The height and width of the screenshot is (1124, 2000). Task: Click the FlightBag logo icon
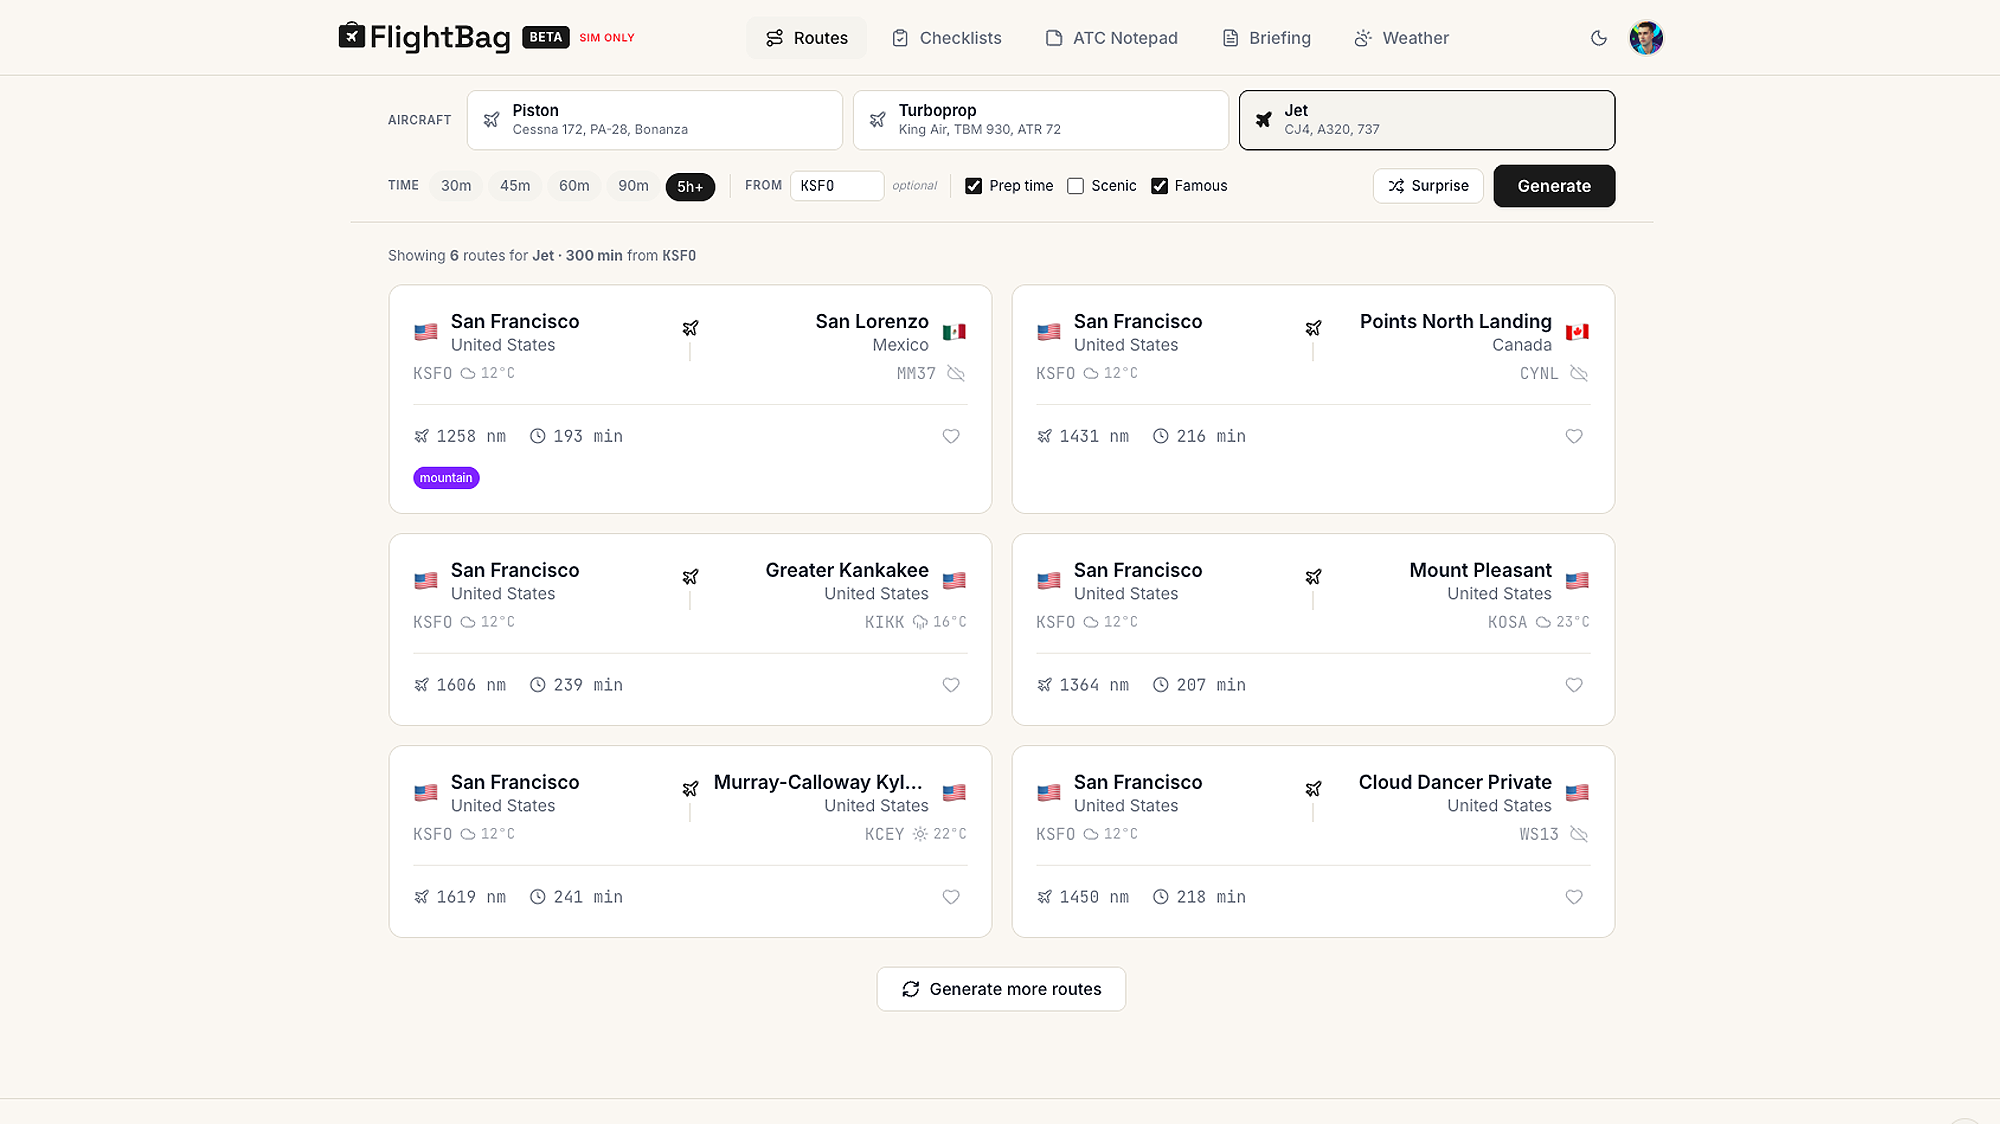351,36
